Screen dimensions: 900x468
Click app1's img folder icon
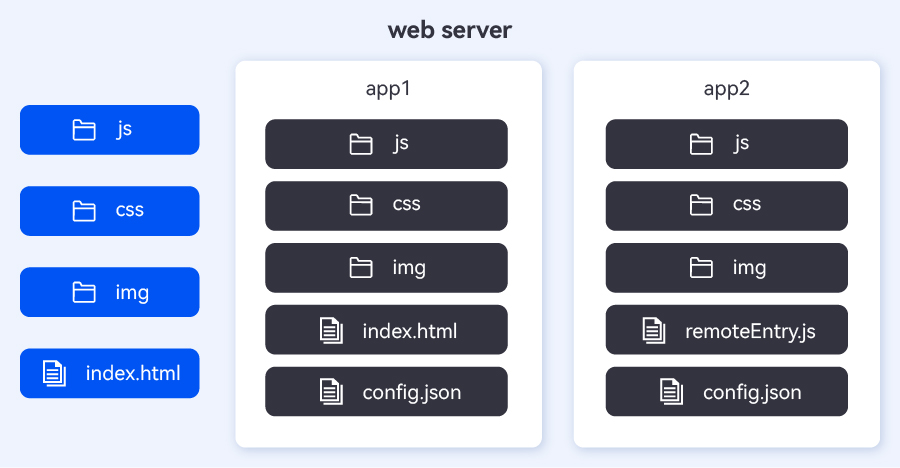361,268
